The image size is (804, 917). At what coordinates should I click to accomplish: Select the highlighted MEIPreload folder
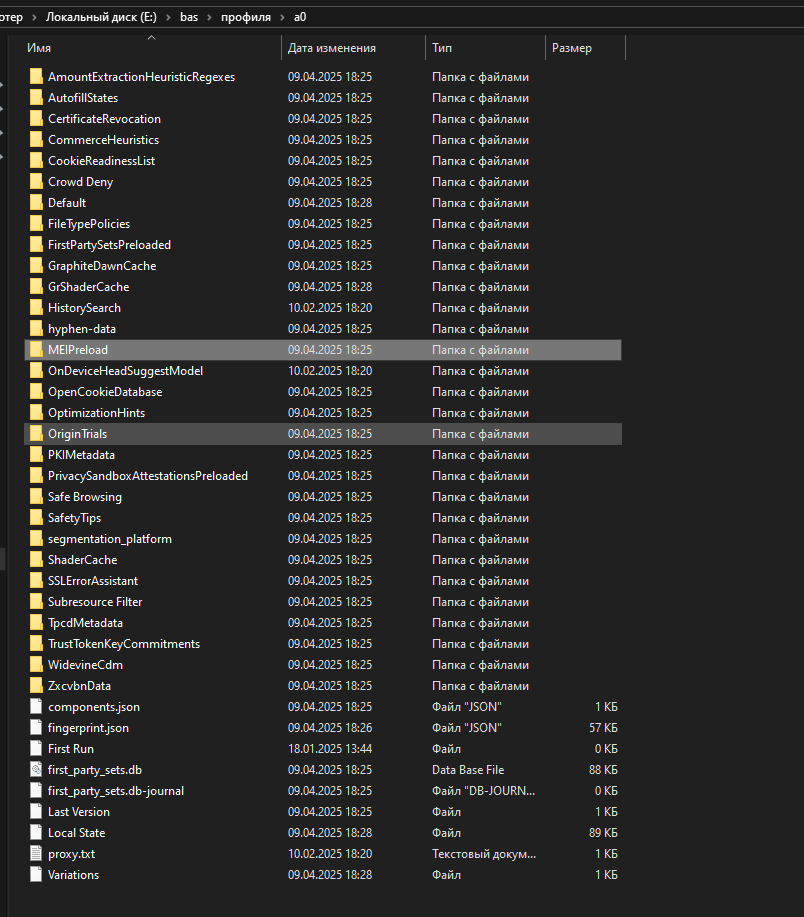78,349
